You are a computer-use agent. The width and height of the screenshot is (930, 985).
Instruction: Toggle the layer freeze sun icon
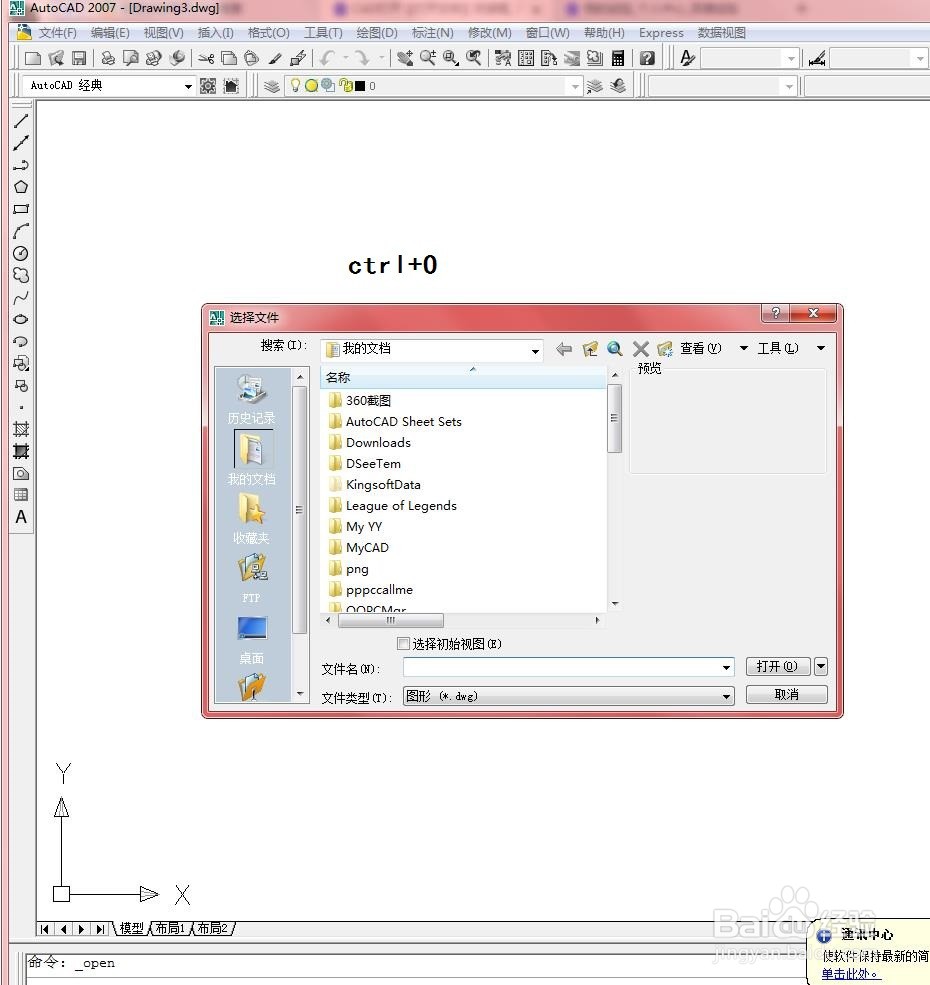click(311, 85)
